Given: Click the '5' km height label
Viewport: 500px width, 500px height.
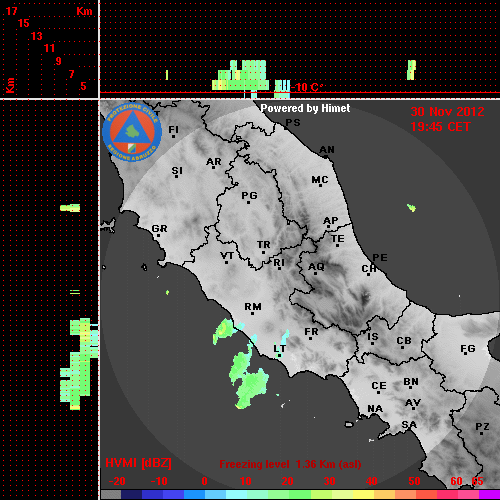Looking at the screenshot, I should 83,86.
